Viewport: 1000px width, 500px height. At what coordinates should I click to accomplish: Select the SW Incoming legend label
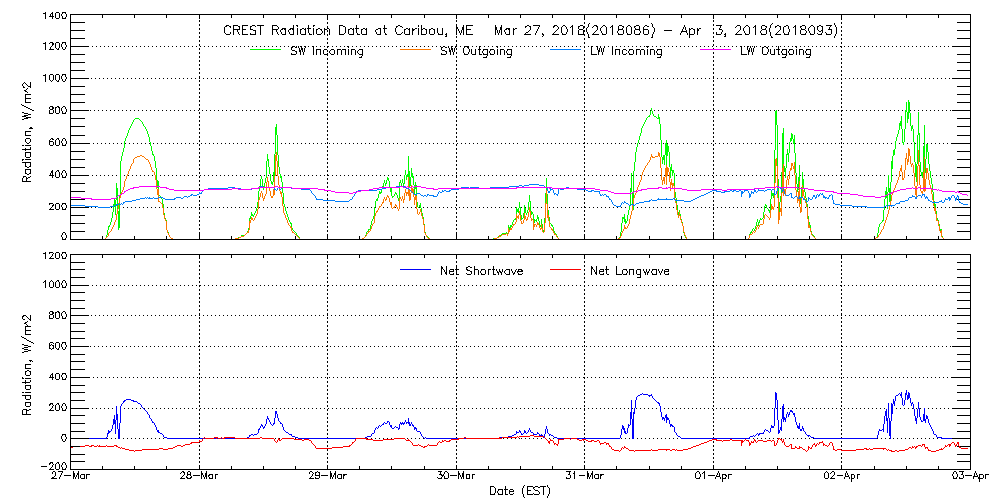pos(327,51)
